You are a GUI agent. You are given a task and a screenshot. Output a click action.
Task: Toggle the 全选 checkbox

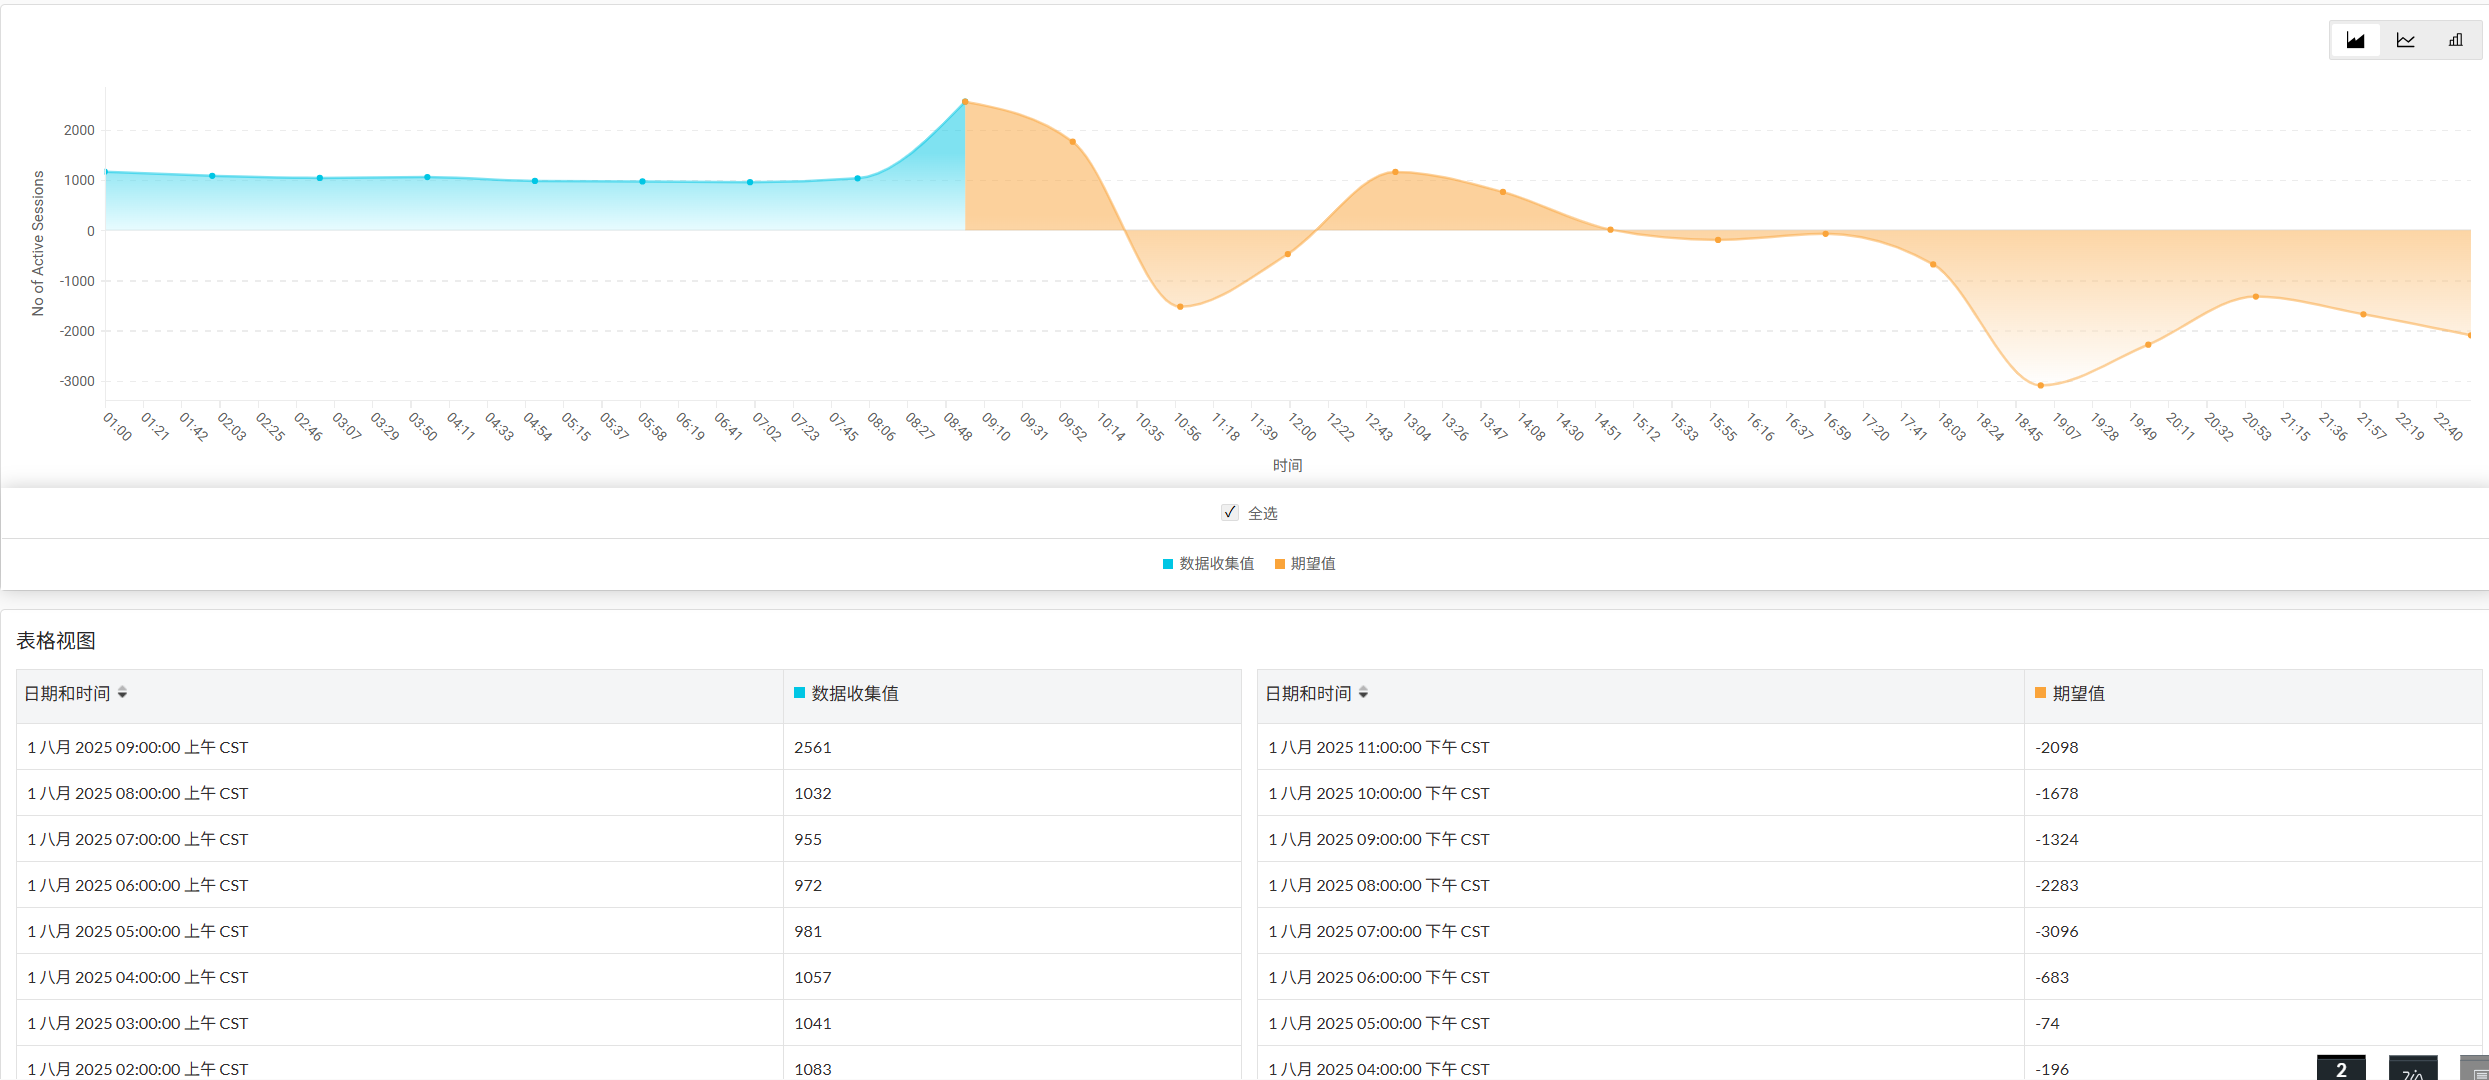tap(1230, 512)
